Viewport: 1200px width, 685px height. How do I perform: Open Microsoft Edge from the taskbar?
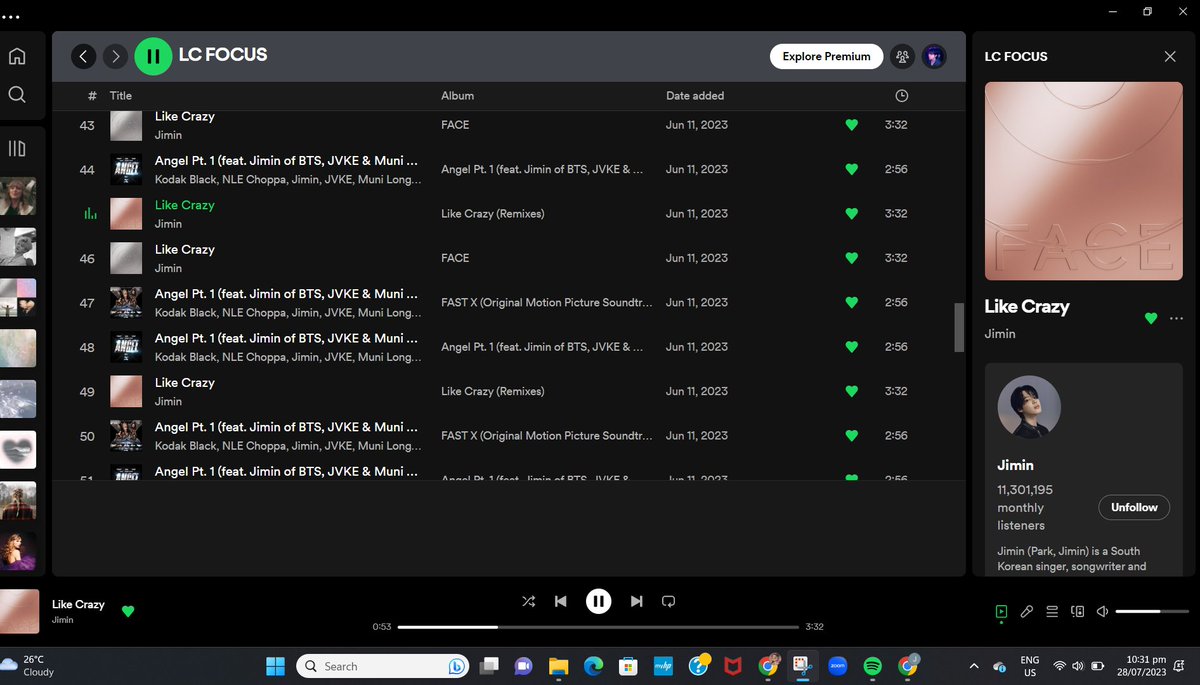[x=593, y=666]
